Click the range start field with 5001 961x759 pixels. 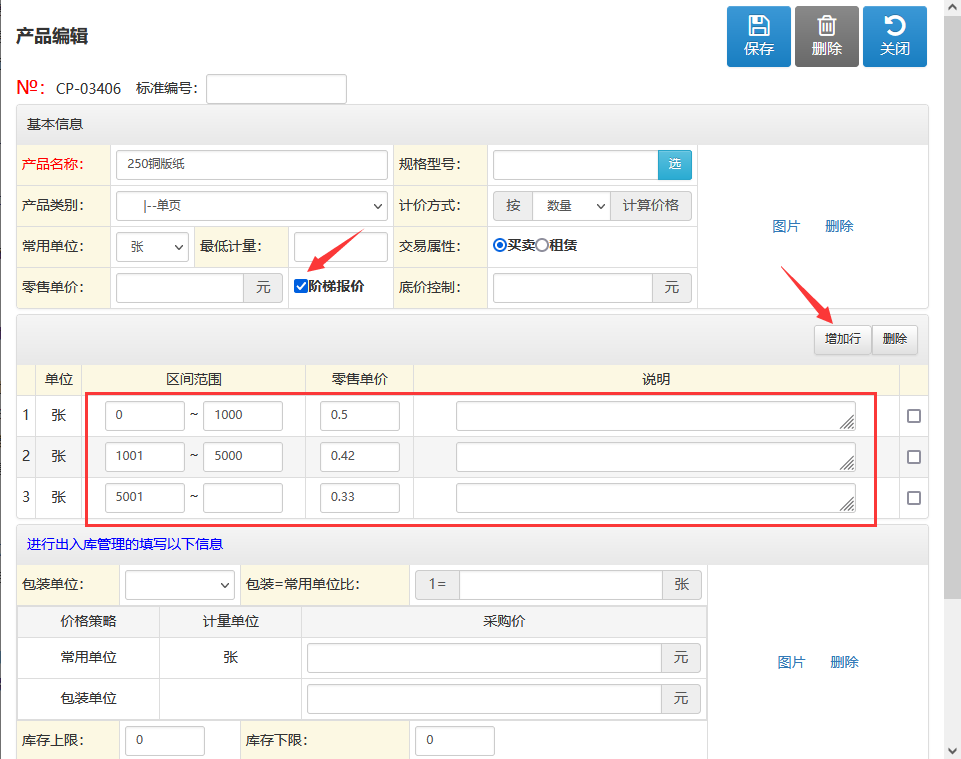[145, 498]
